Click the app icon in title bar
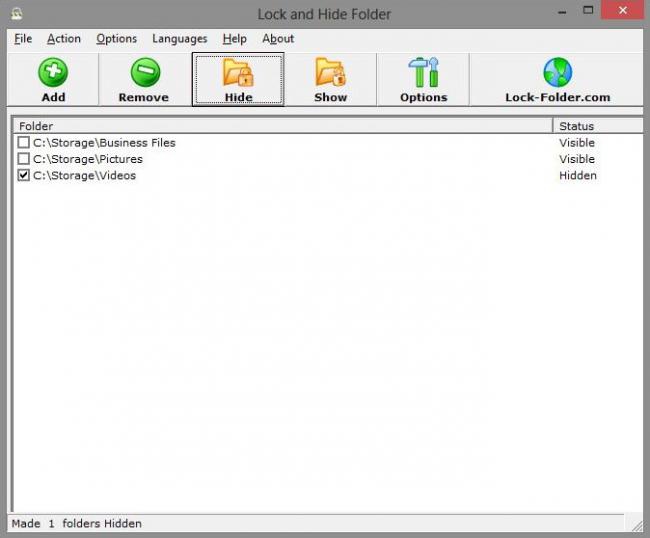Viewport: 650px width, 538px height. pyautogui.click(x=17, y=14)
